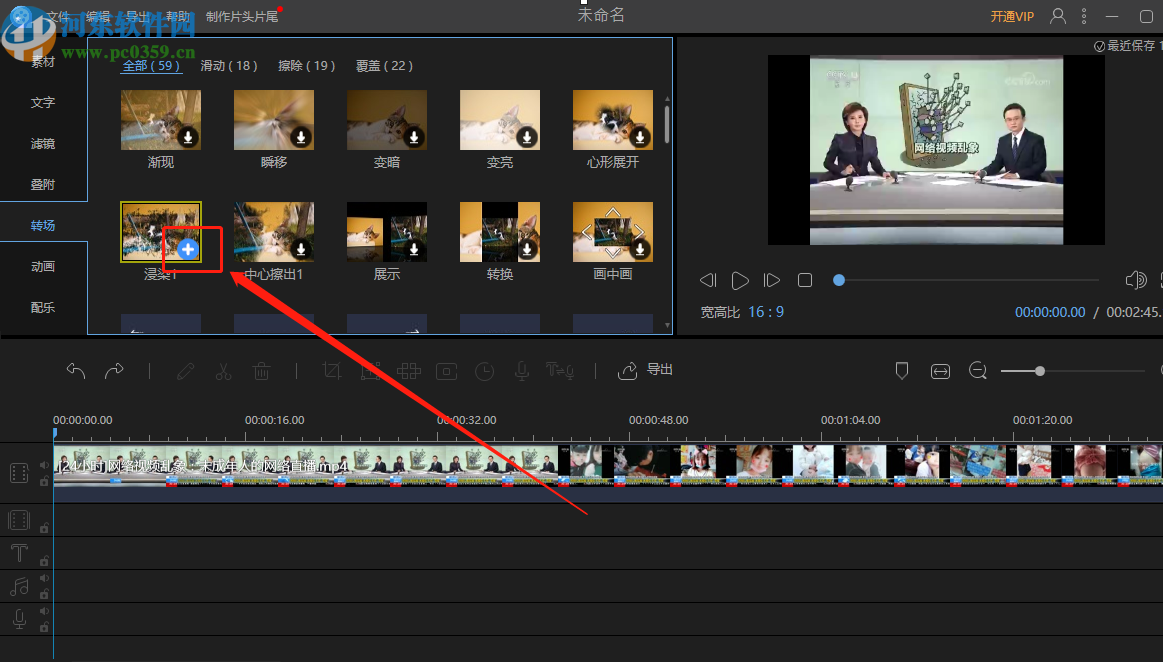Download the 心形展开 transition

(639, 137)
